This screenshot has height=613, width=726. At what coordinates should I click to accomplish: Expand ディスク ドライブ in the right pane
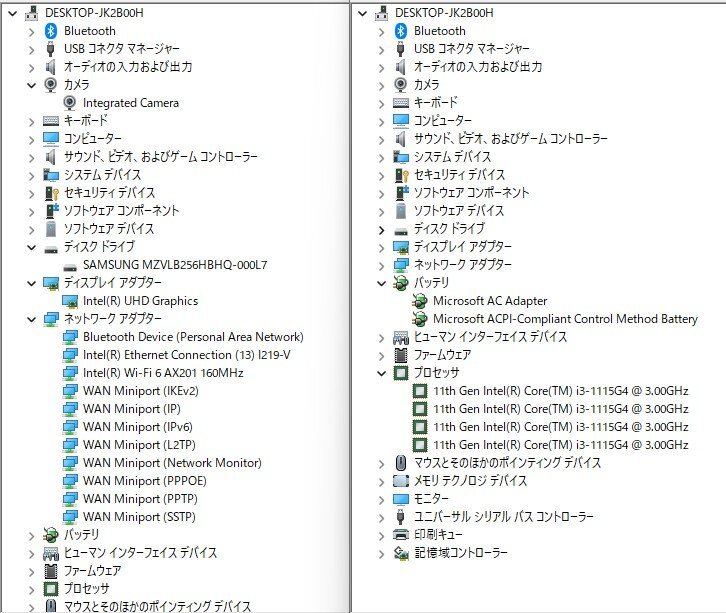click(x=382, y=230)
